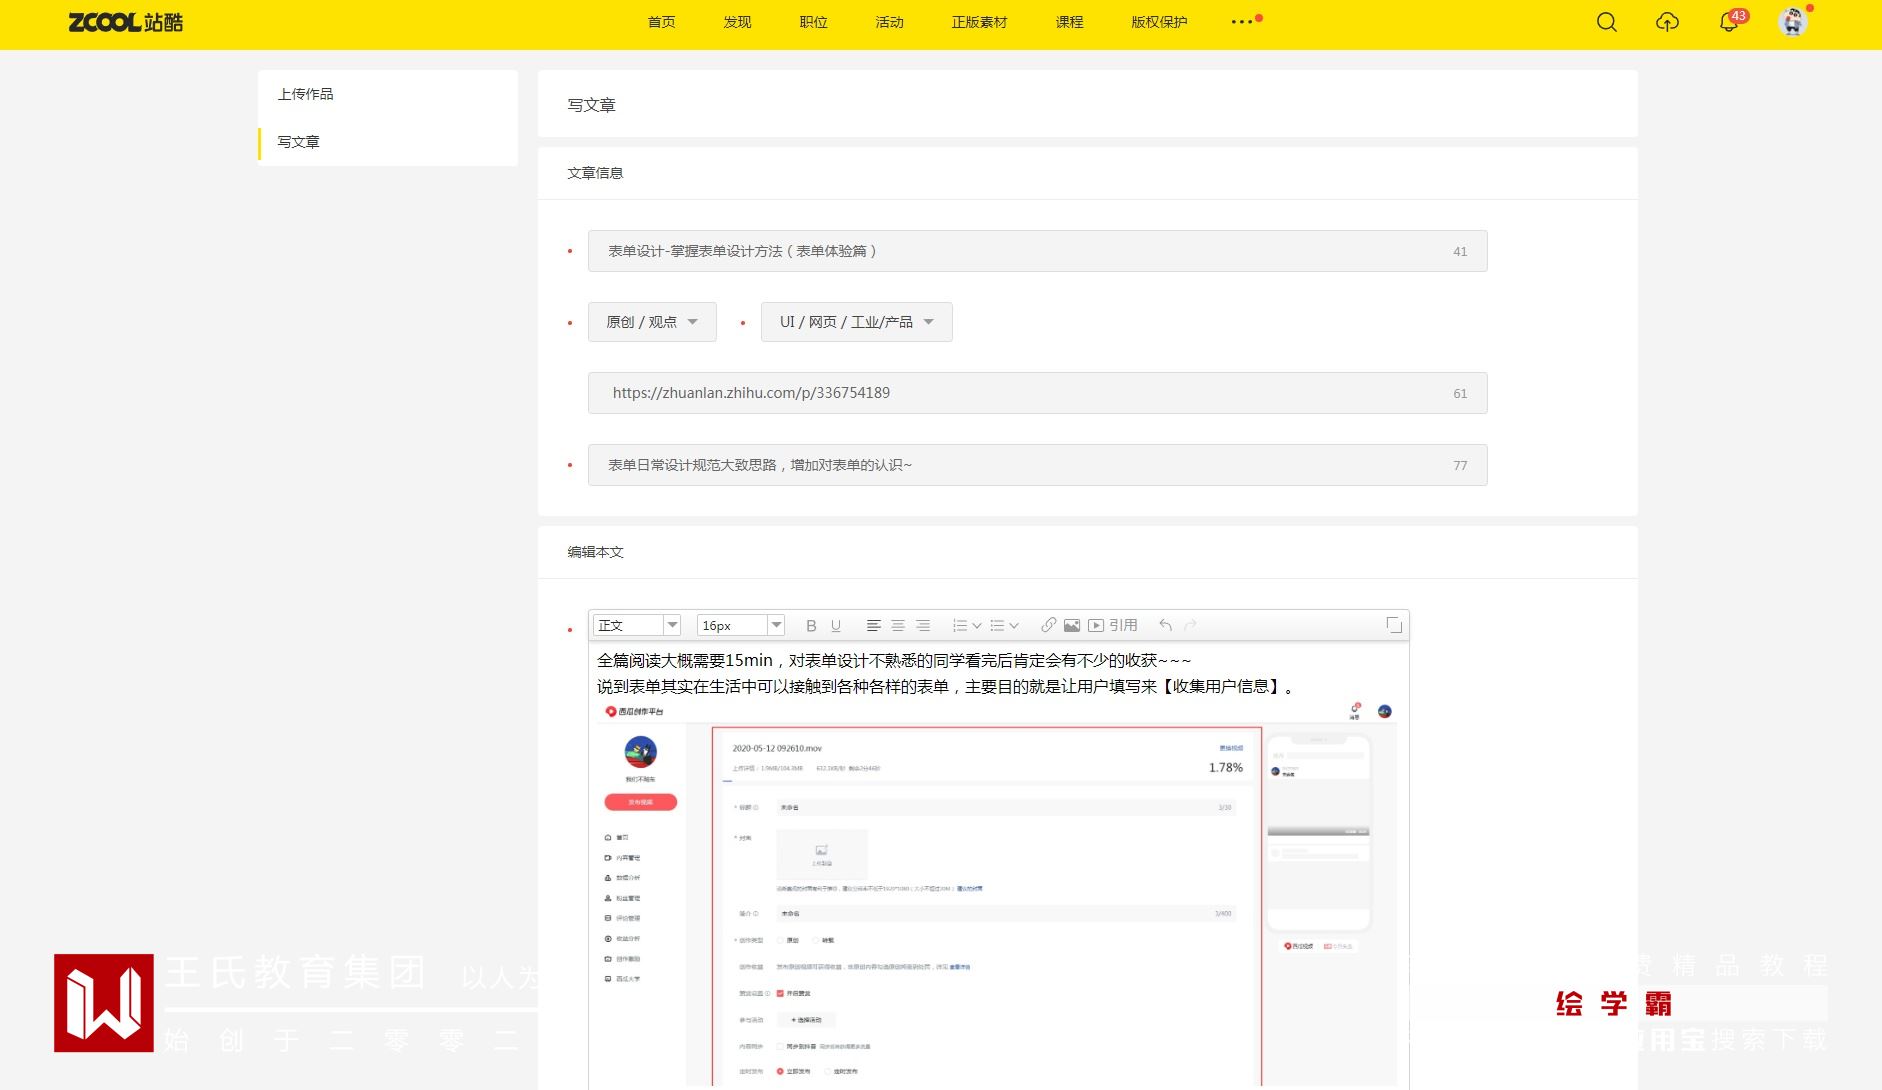Click the embedded 西瓜创作平台 screenshot in editor
1882x1090 pixels.
coord(997,893)
